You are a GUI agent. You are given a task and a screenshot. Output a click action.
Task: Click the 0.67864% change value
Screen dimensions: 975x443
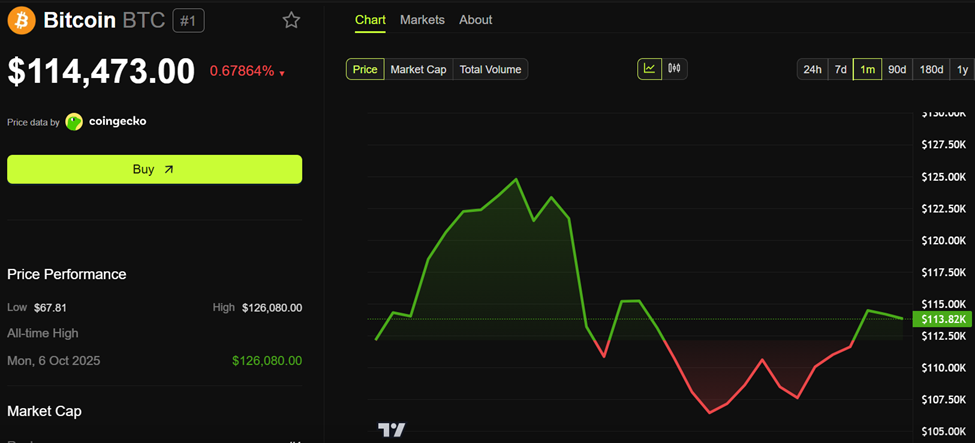point(242,71)
